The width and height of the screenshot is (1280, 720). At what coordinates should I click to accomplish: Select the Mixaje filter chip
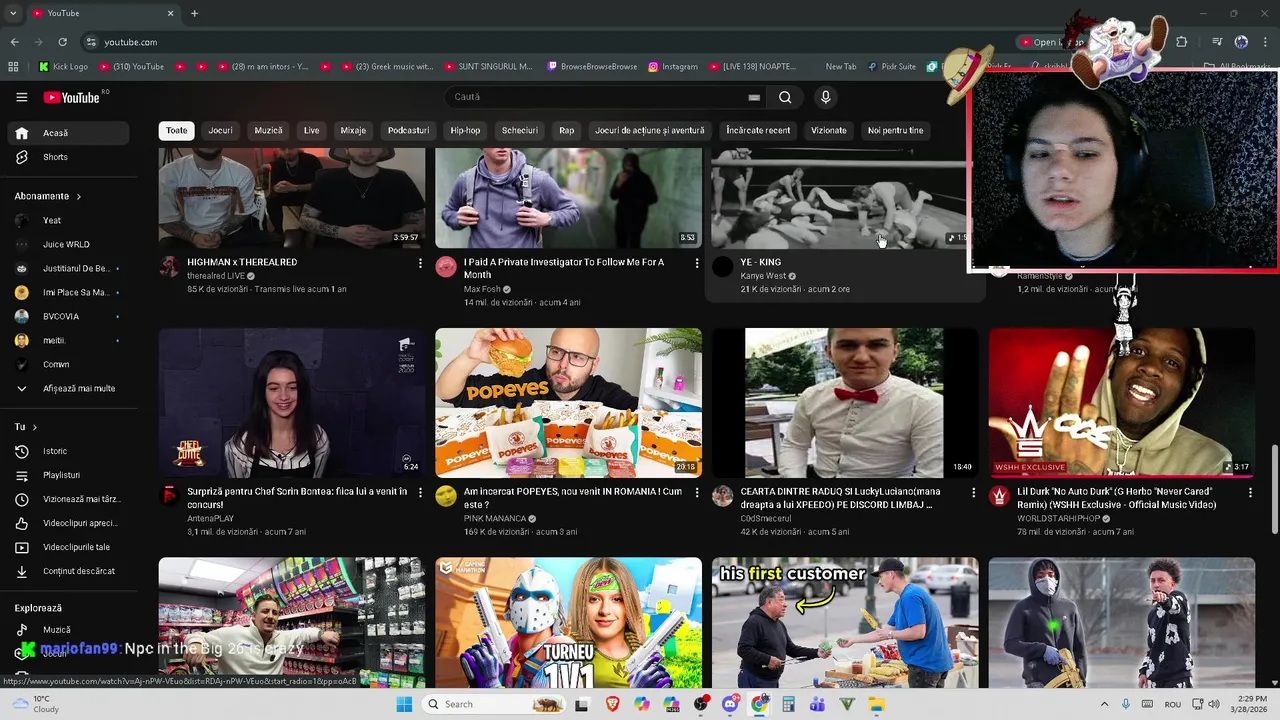[x=353, y=130]
